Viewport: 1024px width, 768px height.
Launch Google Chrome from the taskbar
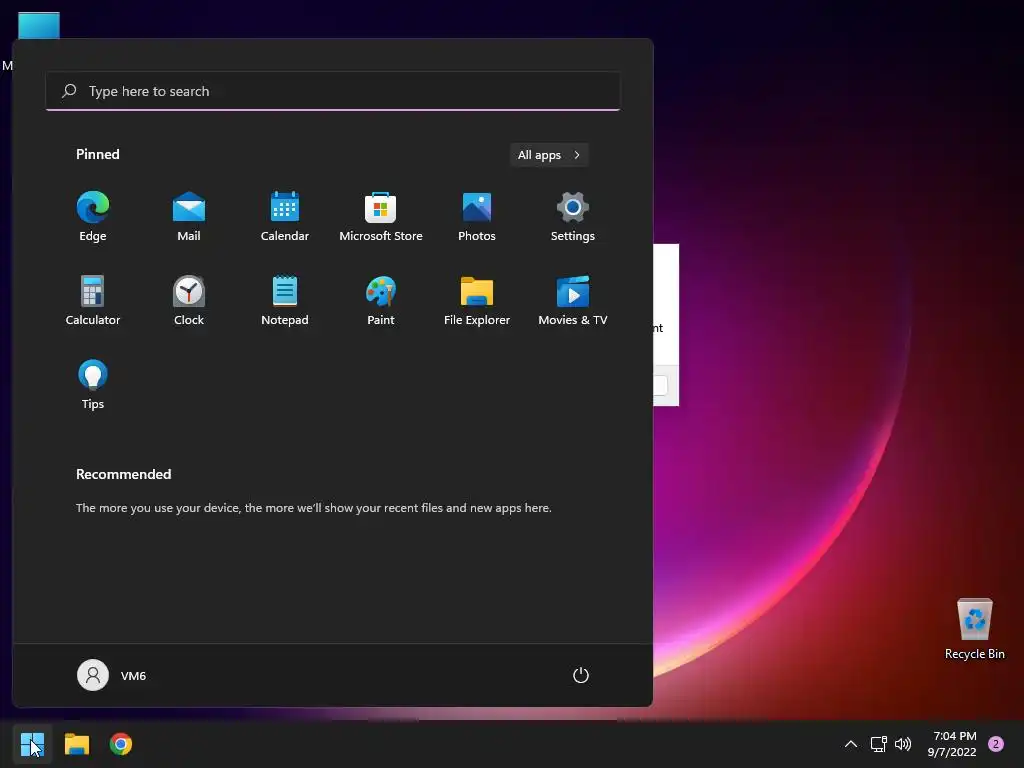pyautogui.click(x=121, y=744)
